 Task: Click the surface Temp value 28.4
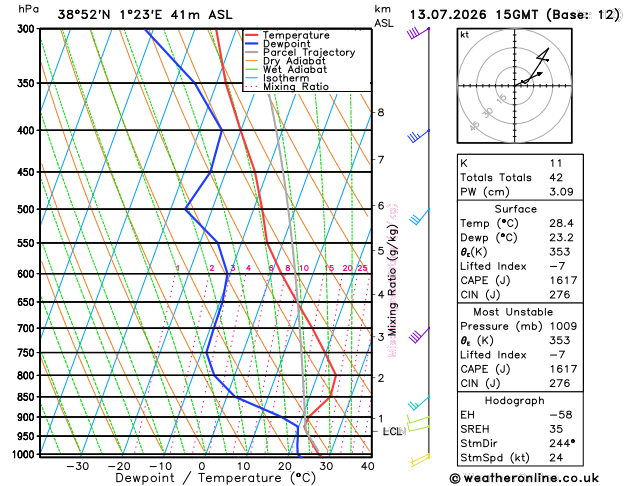tap(561, 223)
